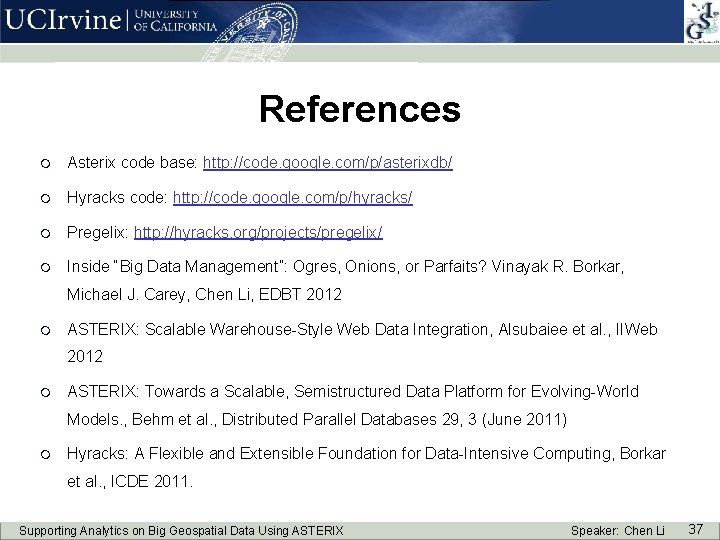Screen dimensions: 720x540
Task: Click 'Models., Behm et al., Distributed Parallel Databases' line
Action: (317, 419)
